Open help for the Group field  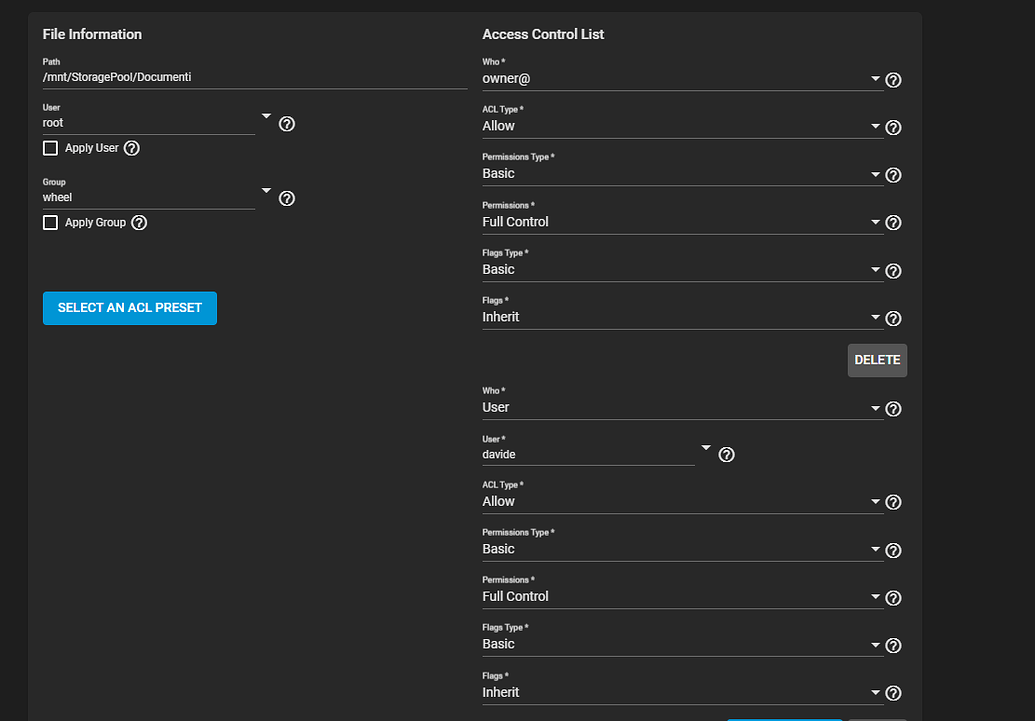(287, 198)
